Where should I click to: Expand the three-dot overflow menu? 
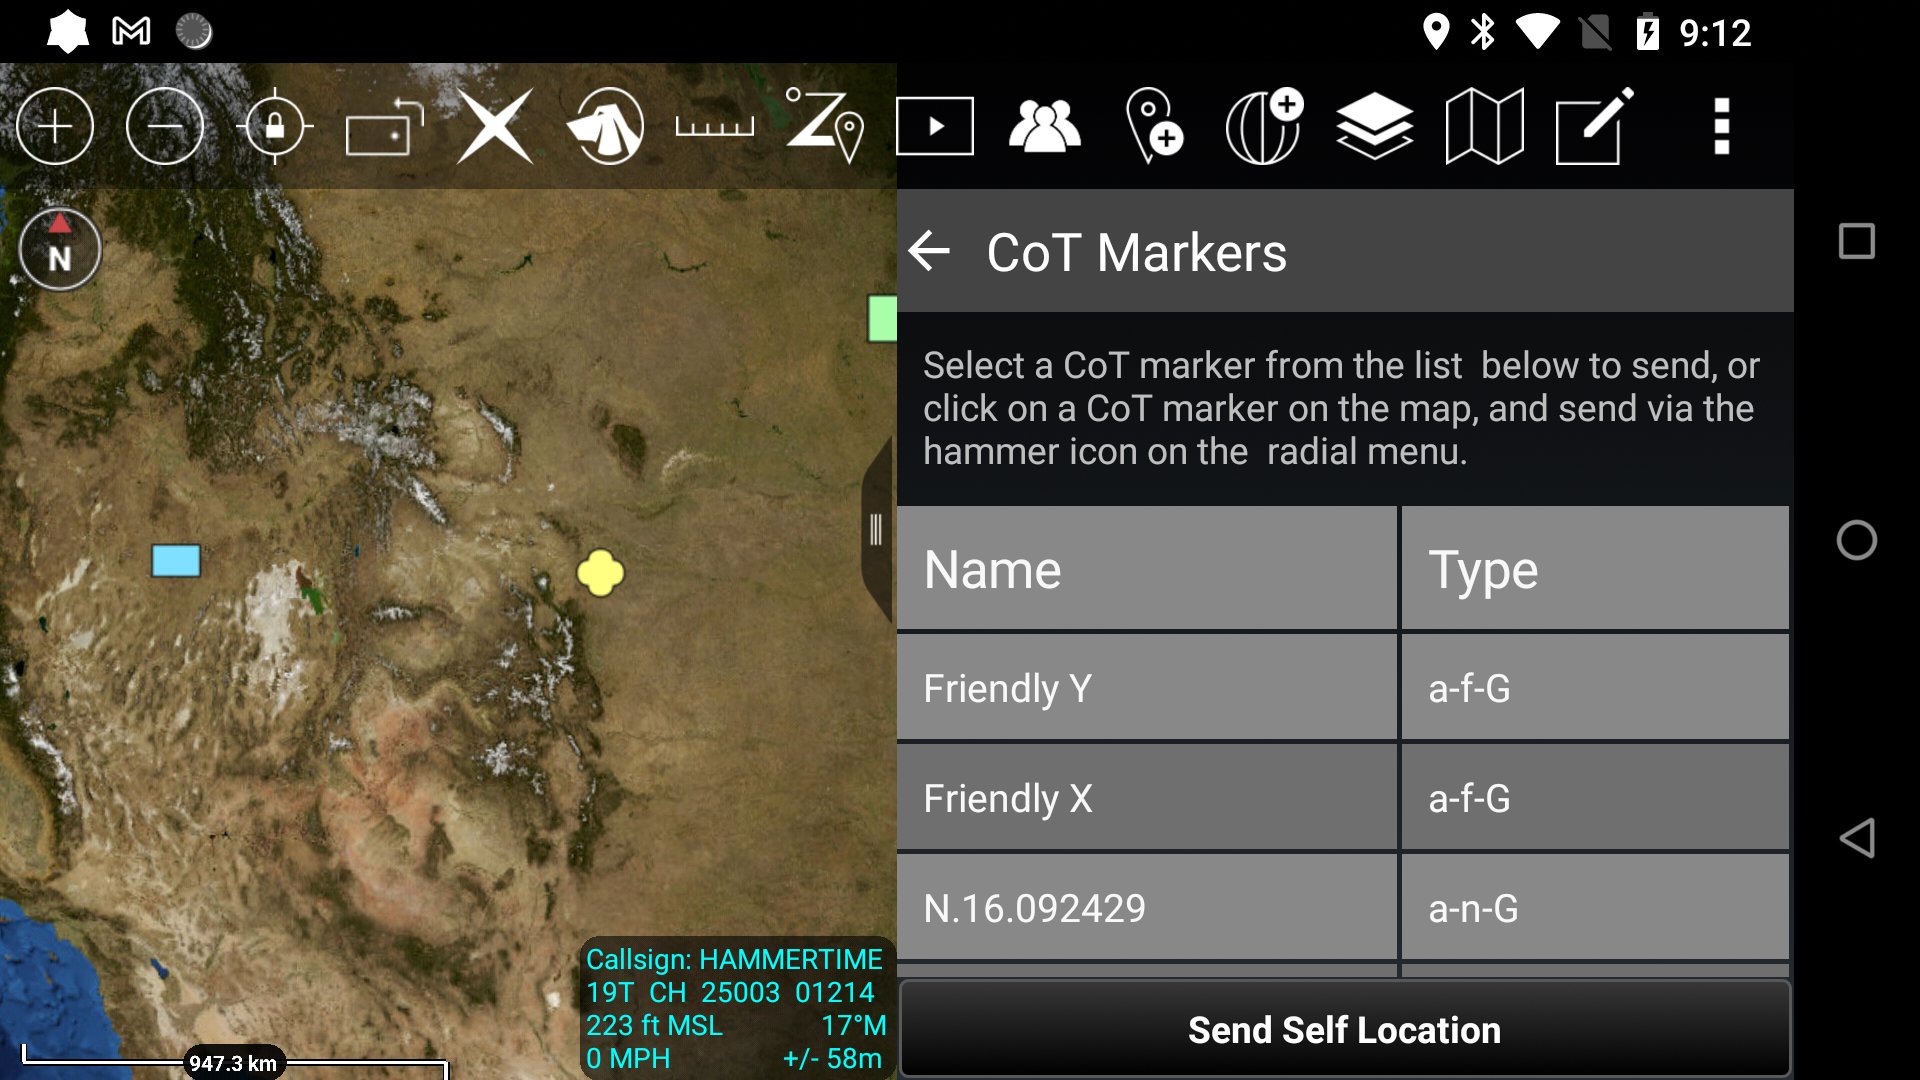point(1721,127)
